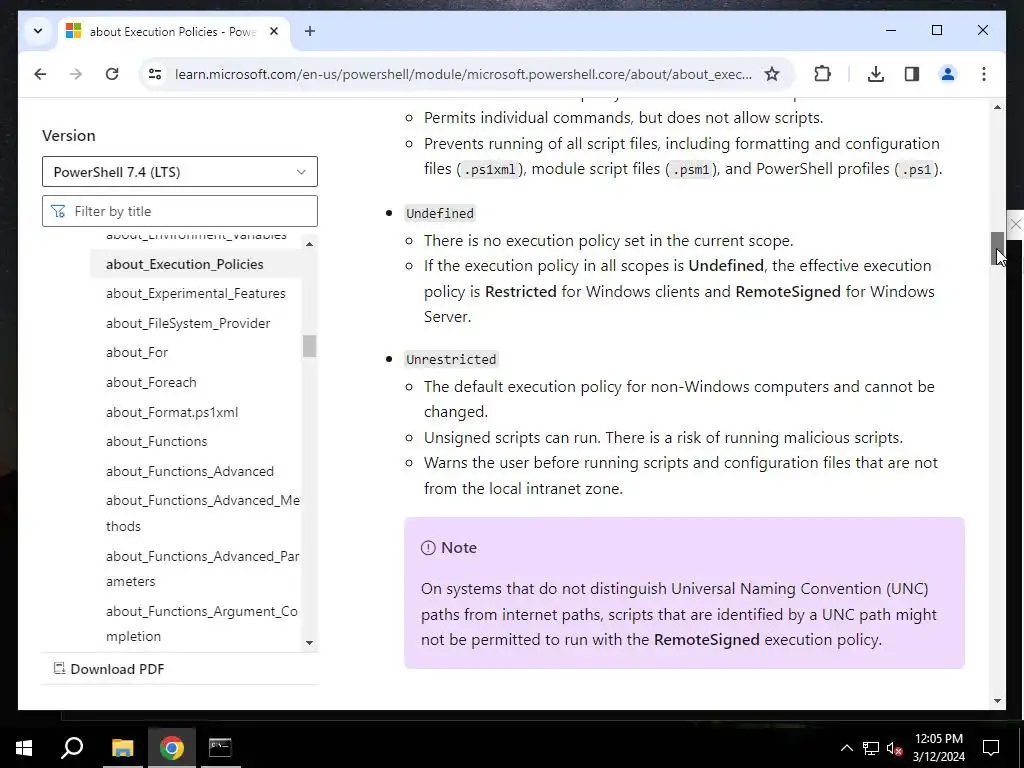Show hidden system tray icons
Image resolution: width=1024 pixels, height=768 pixels.
pyautogui.click(x=846, y=748)
